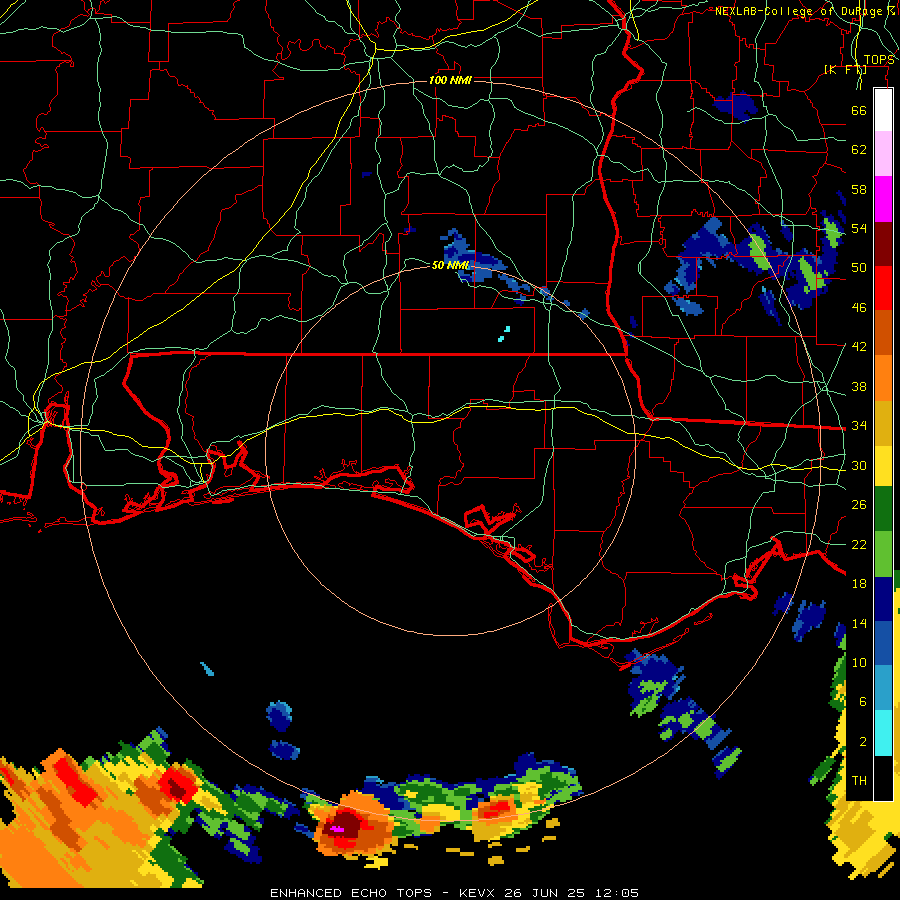Click the 100 NMI range ring label
This screenshot has height=900, width=900.
(x=450, y=80)
